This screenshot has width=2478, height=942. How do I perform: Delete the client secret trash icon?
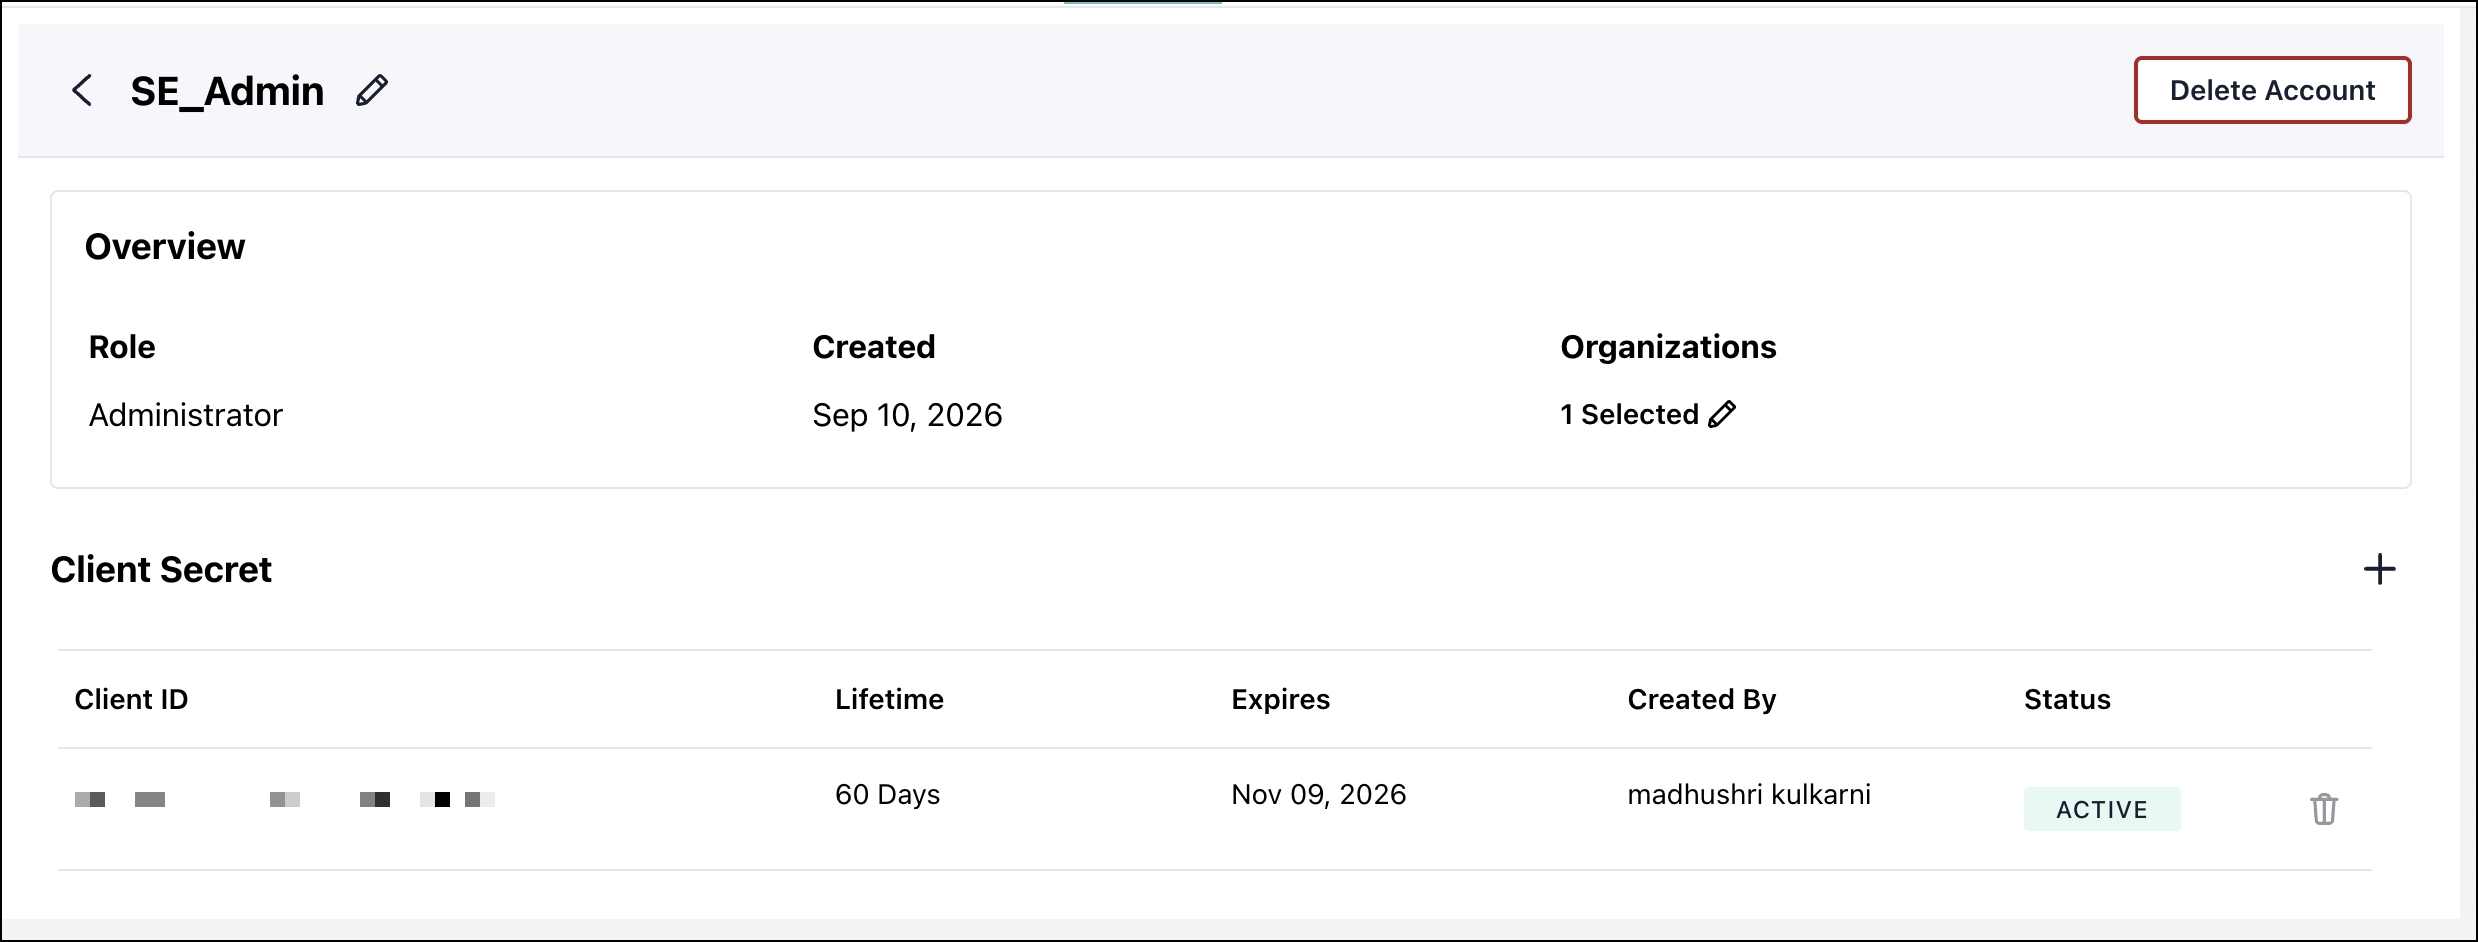(x=2324, y=808)
